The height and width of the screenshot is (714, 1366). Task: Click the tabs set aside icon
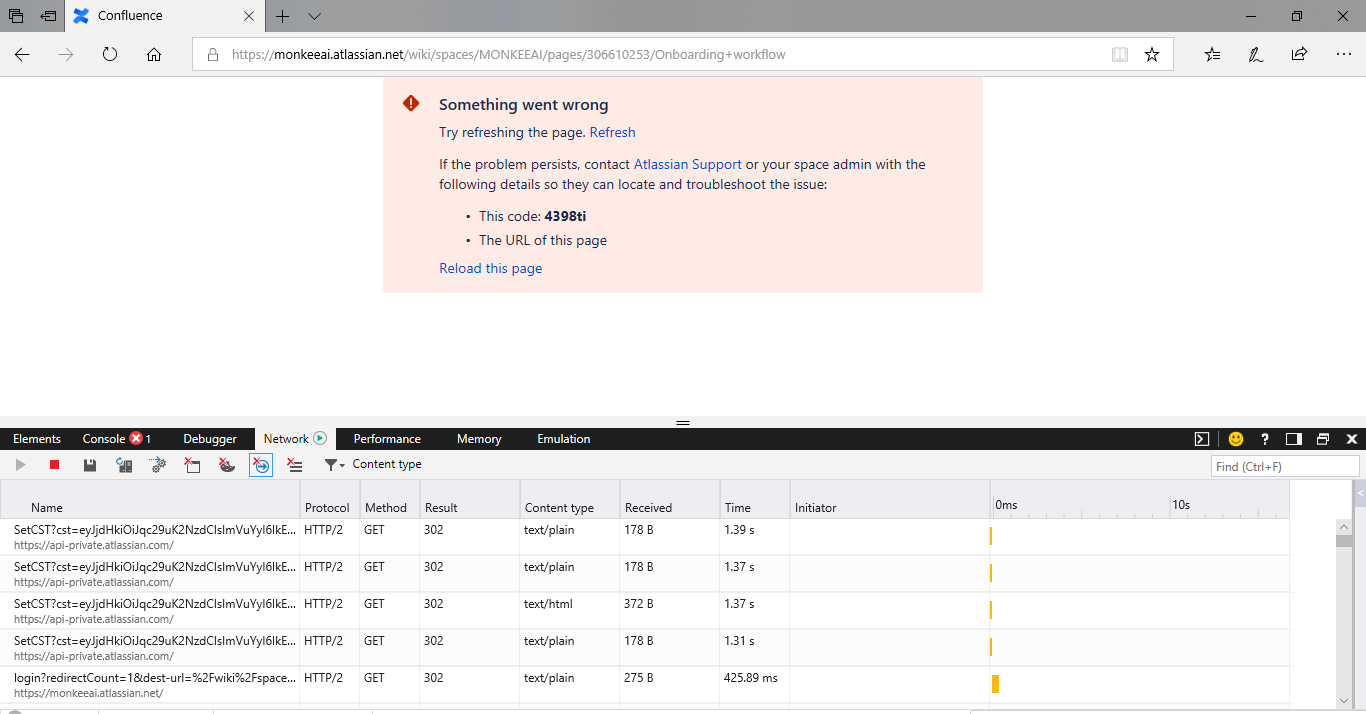tap(16, 16)
